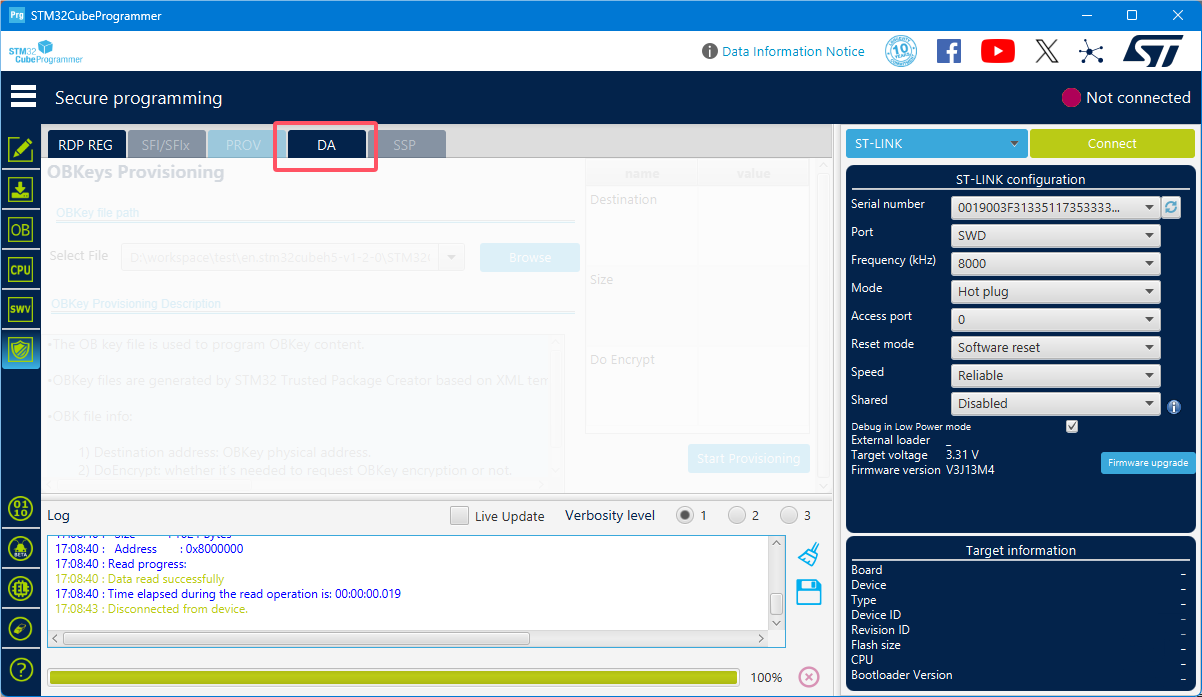
Task: Expand the Access port dropdown
Action: coord(1054,320)
